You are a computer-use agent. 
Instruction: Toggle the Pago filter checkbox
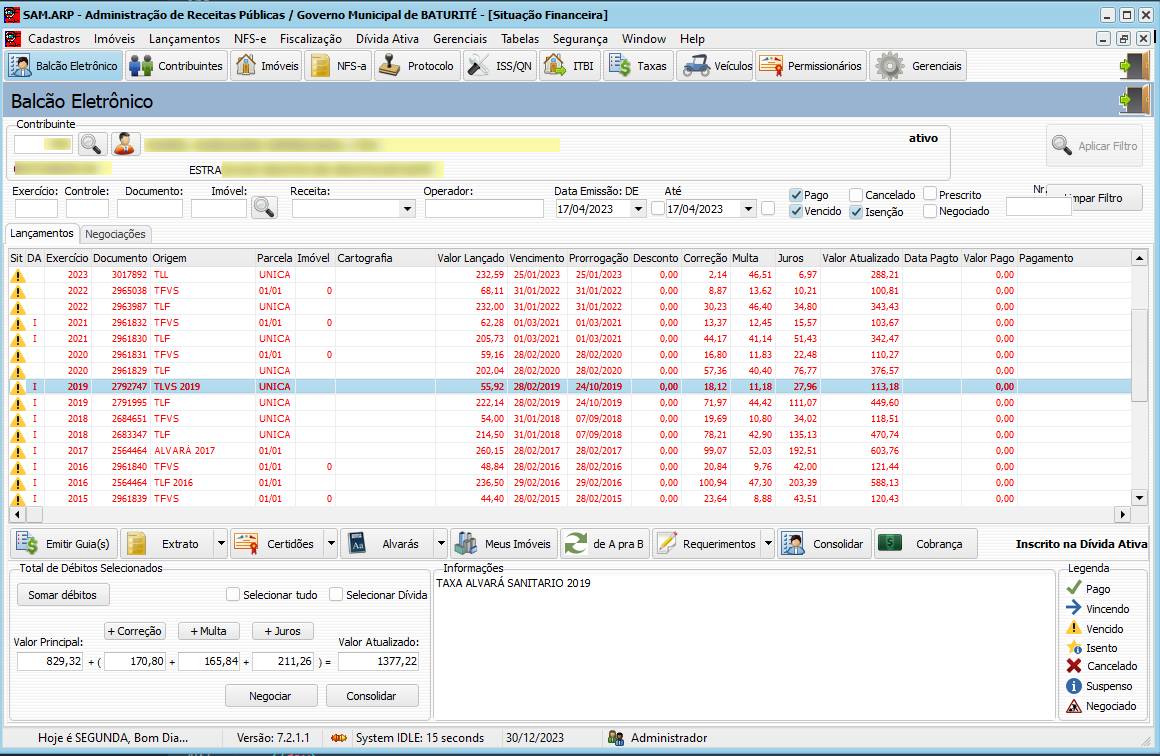point(796,195)
